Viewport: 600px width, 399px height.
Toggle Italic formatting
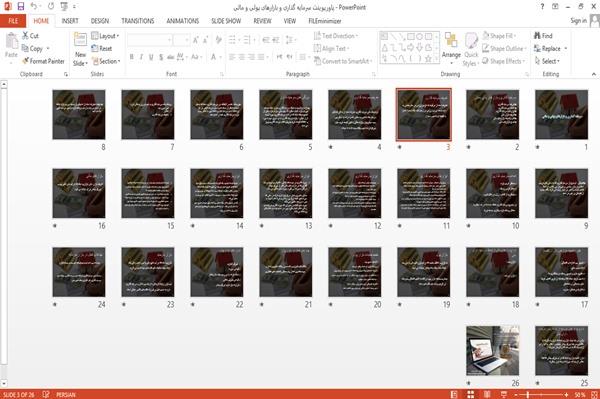point(141,57)
